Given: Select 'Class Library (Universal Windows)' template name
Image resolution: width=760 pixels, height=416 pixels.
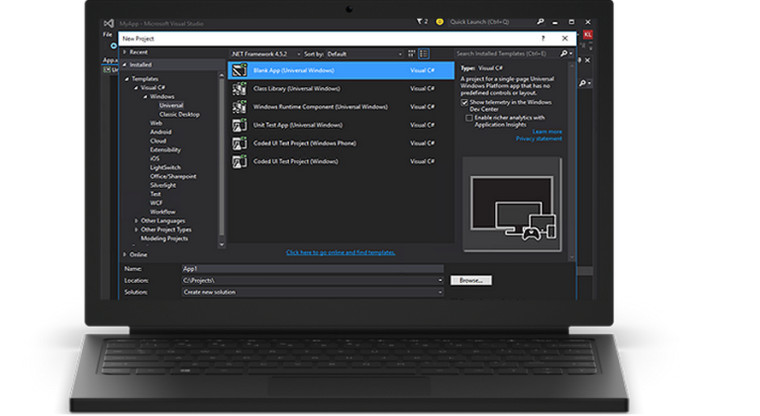Looking at the screenshot, I should point(297,89).
